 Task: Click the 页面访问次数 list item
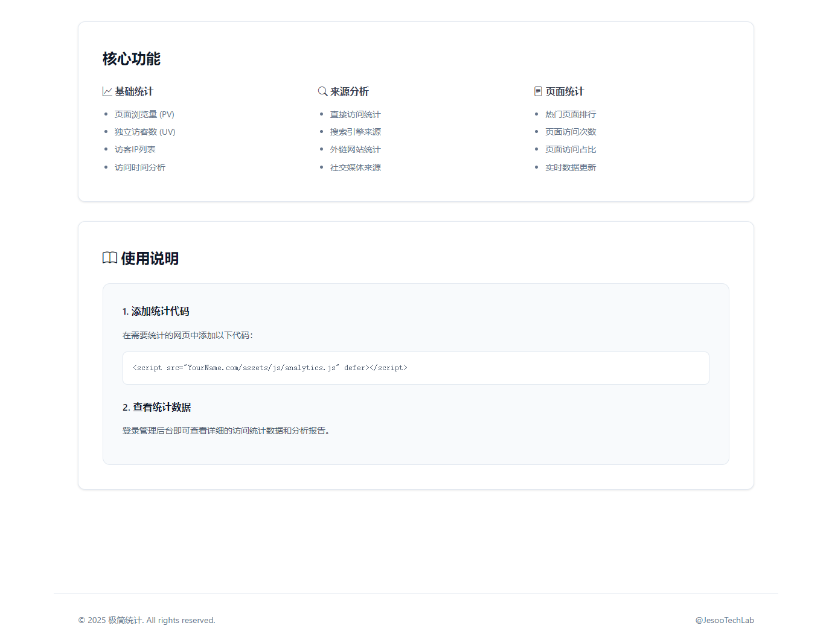[570, 132]
